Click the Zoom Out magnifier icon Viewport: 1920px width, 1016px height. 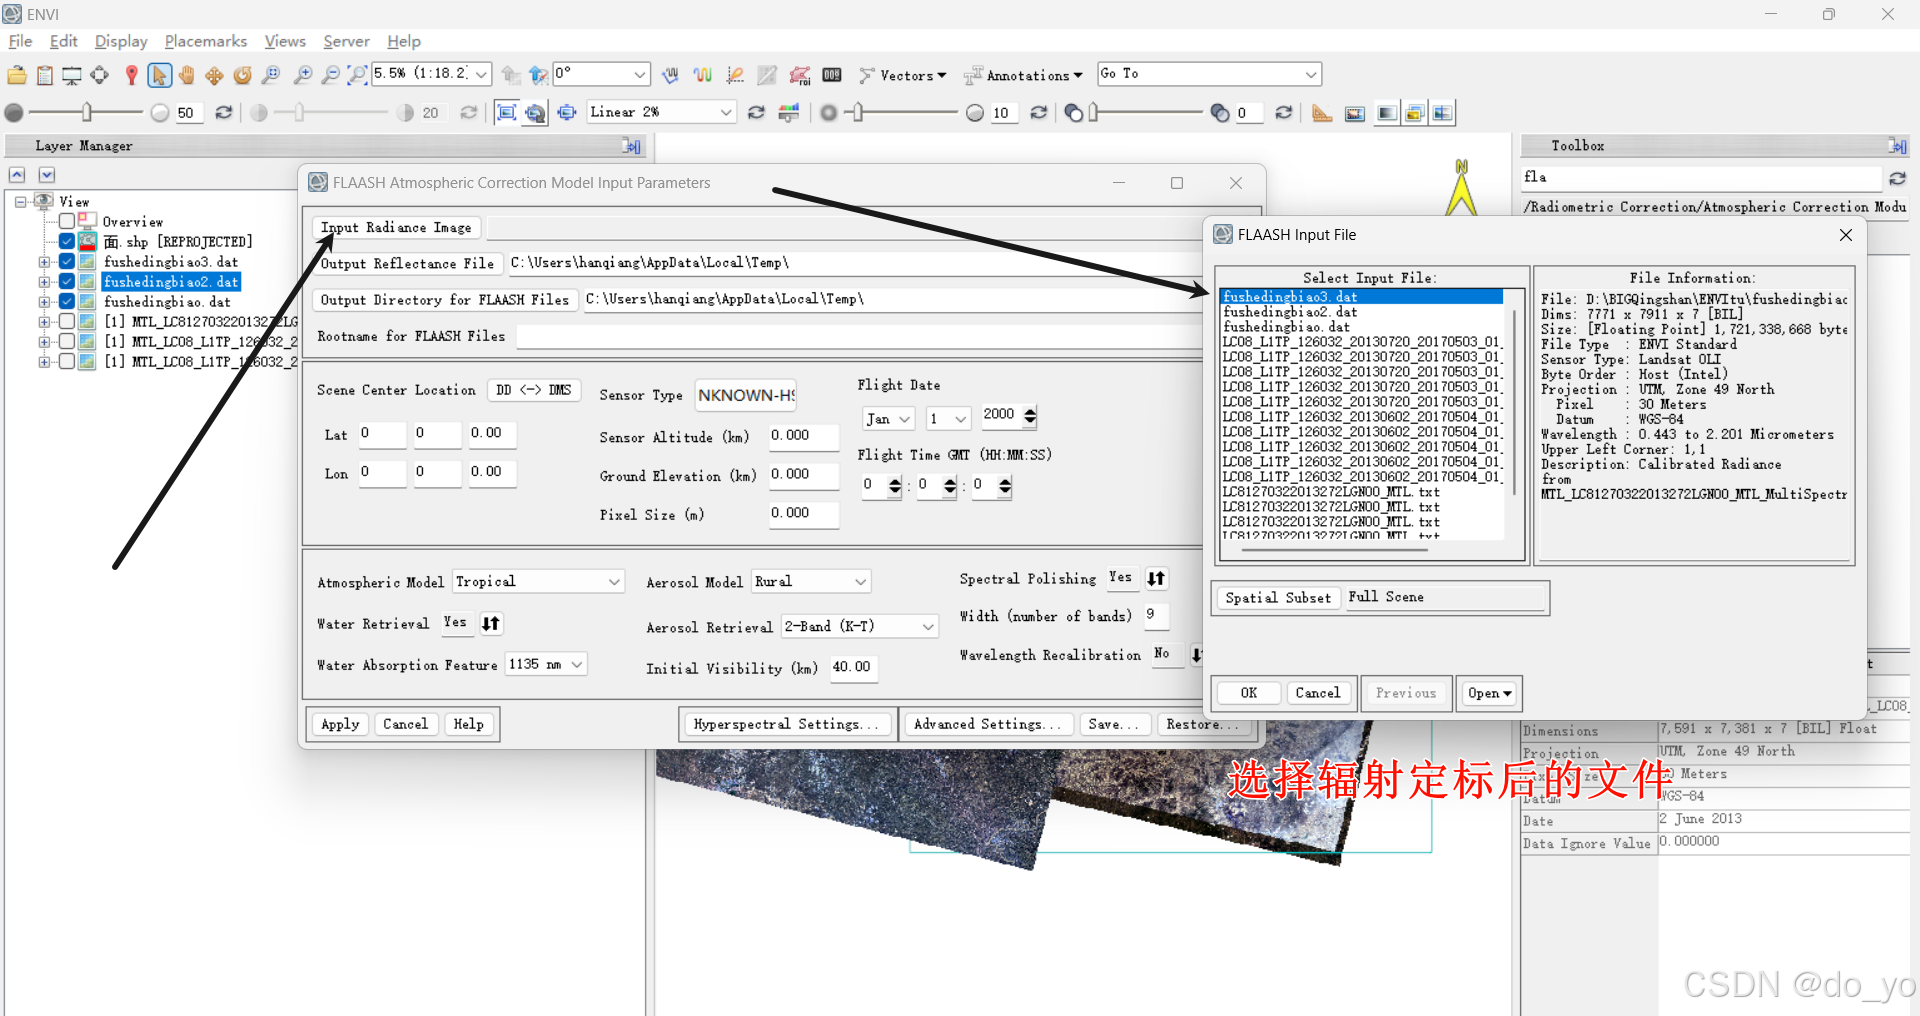(x=330, y=75)
